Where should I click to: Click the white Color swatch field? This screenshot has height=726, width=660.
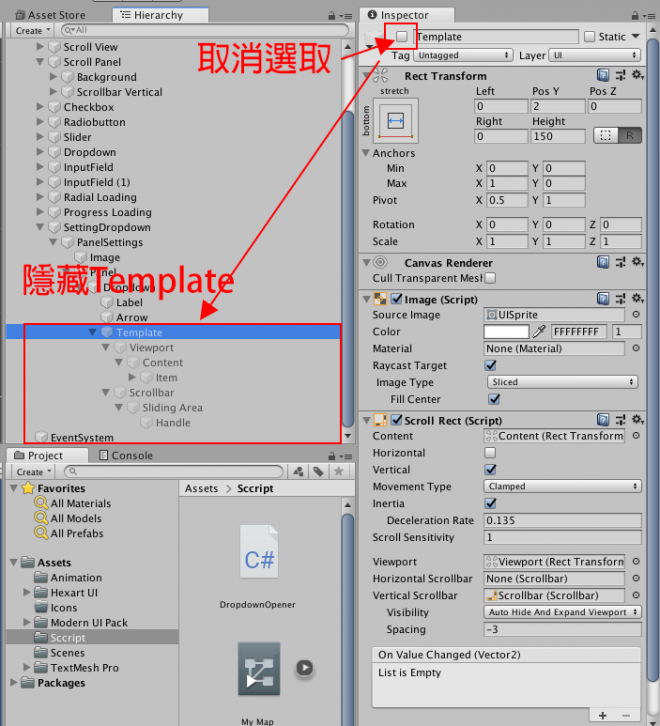tap(506, 332)
